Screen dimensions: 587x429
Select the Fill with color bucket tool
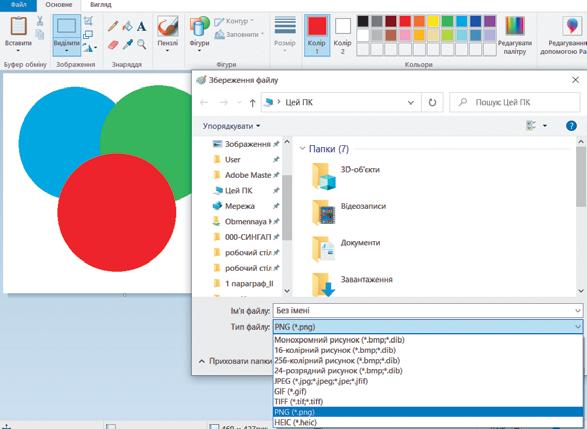127,26
